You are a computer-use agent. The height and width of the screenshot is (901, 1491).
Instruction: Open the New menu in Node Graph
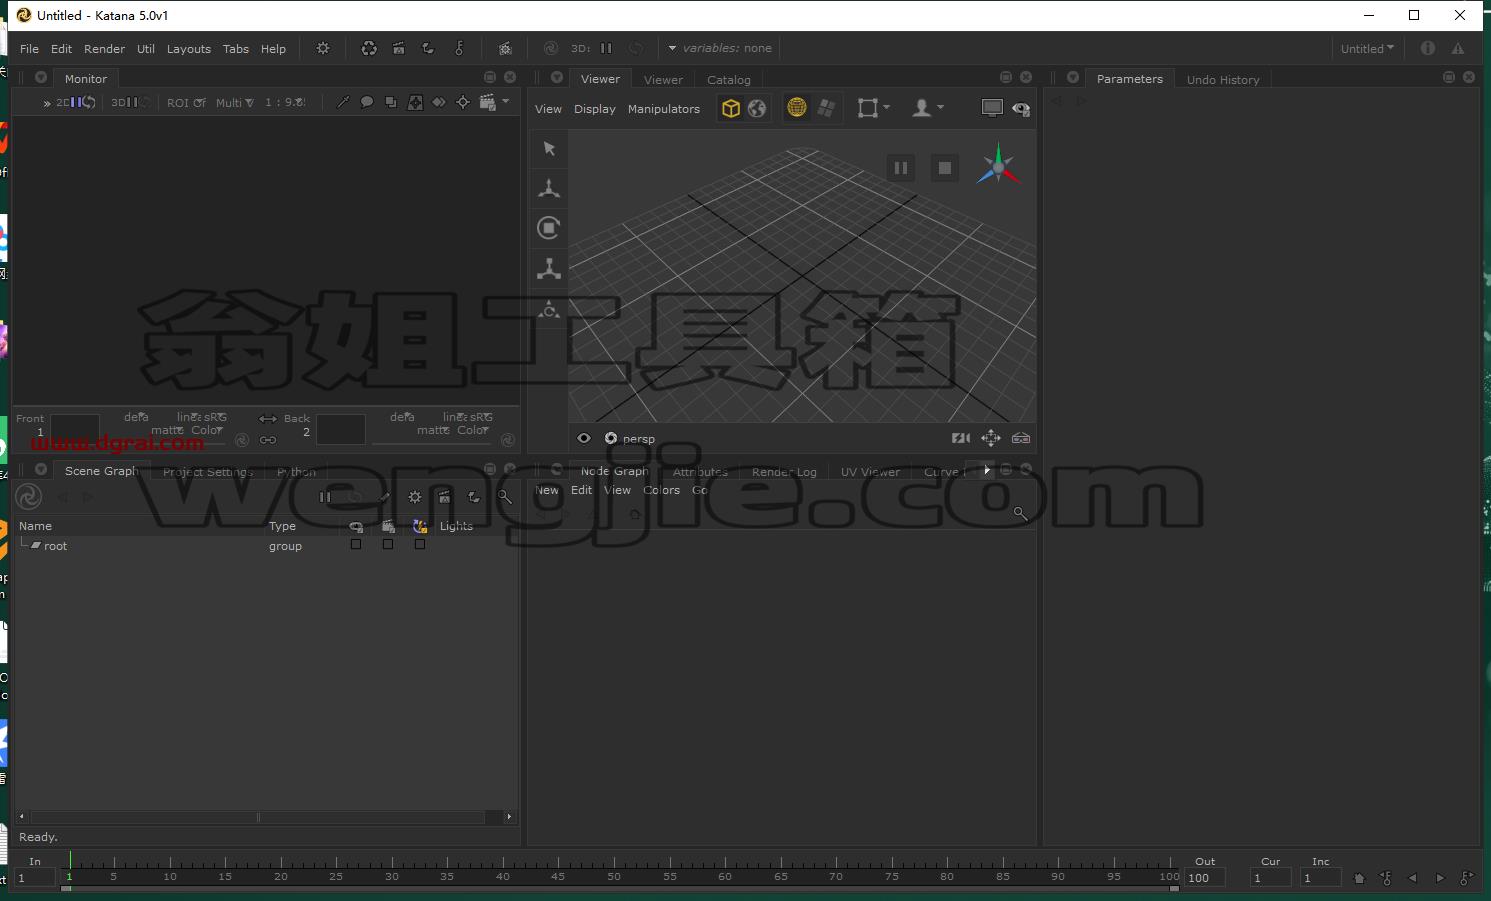click(547, 490)
